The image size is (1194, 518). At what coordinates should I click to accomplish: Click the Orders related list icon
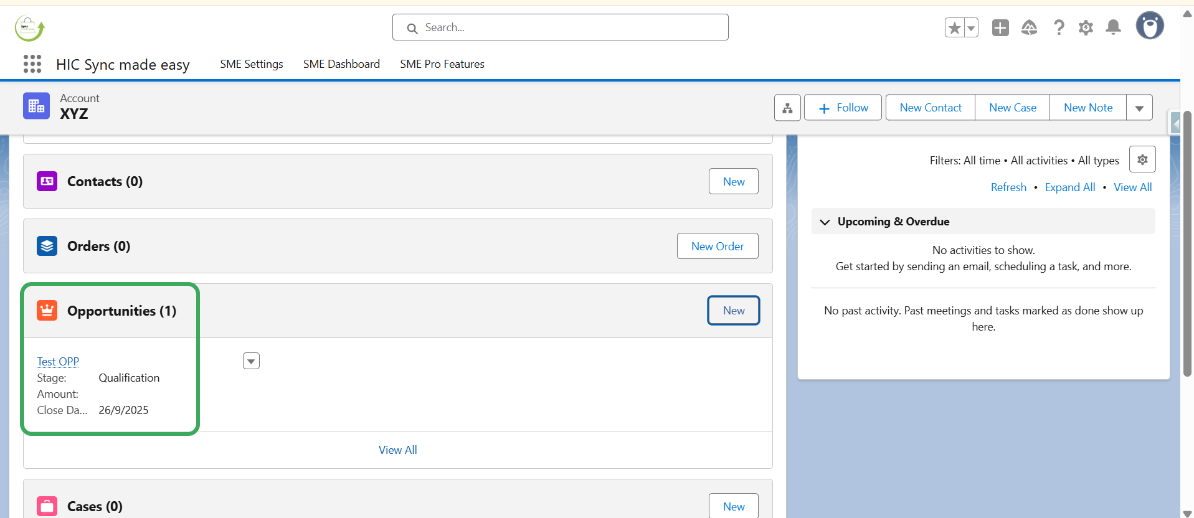[x=47, y=246]
